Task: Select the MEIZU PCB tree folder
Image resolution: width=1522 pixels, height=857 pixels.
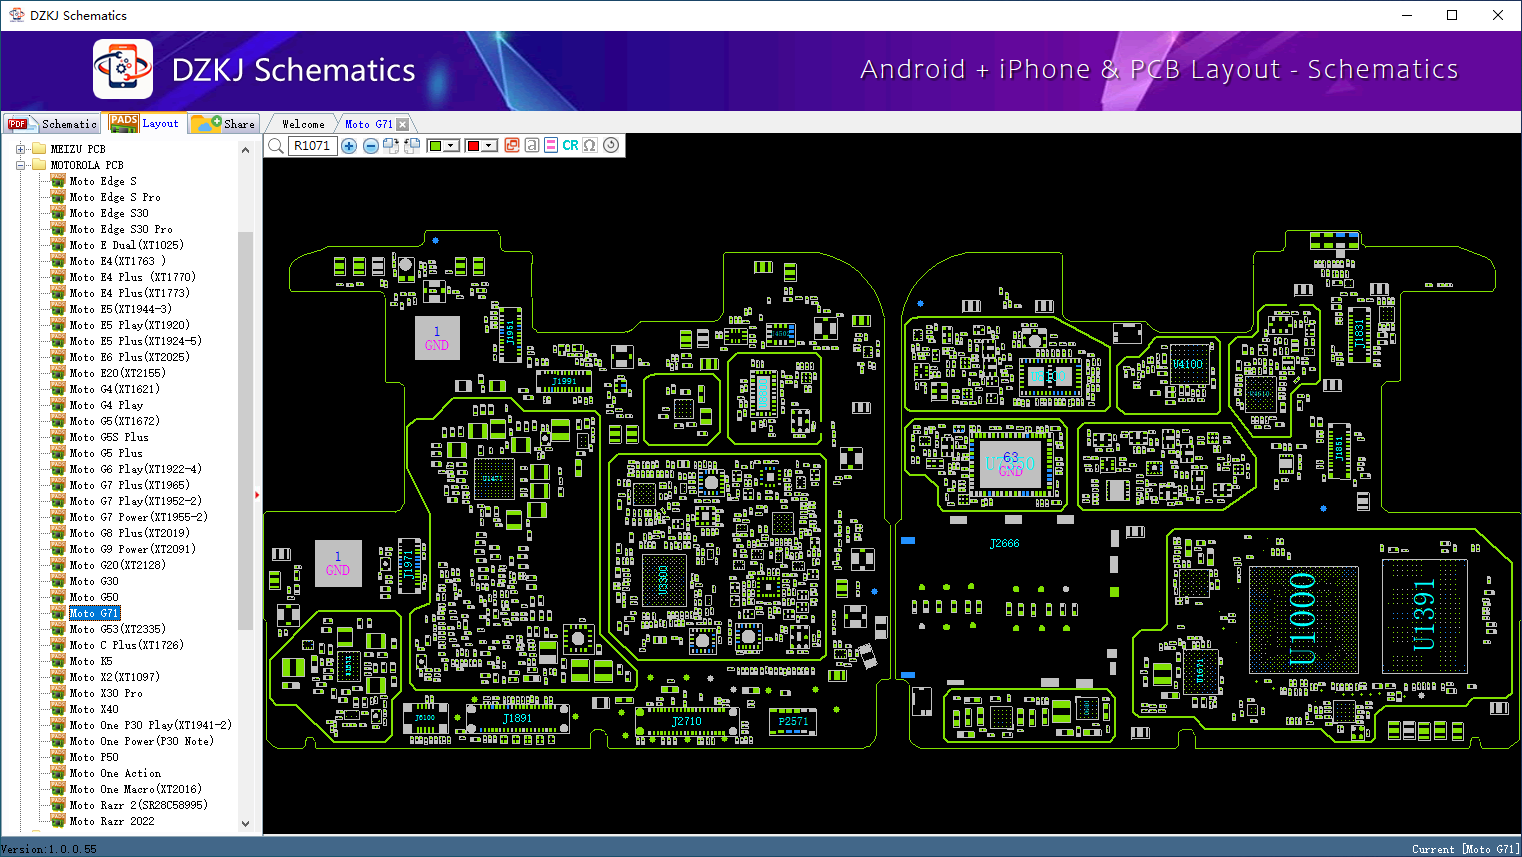Action: tap(78, 149)
